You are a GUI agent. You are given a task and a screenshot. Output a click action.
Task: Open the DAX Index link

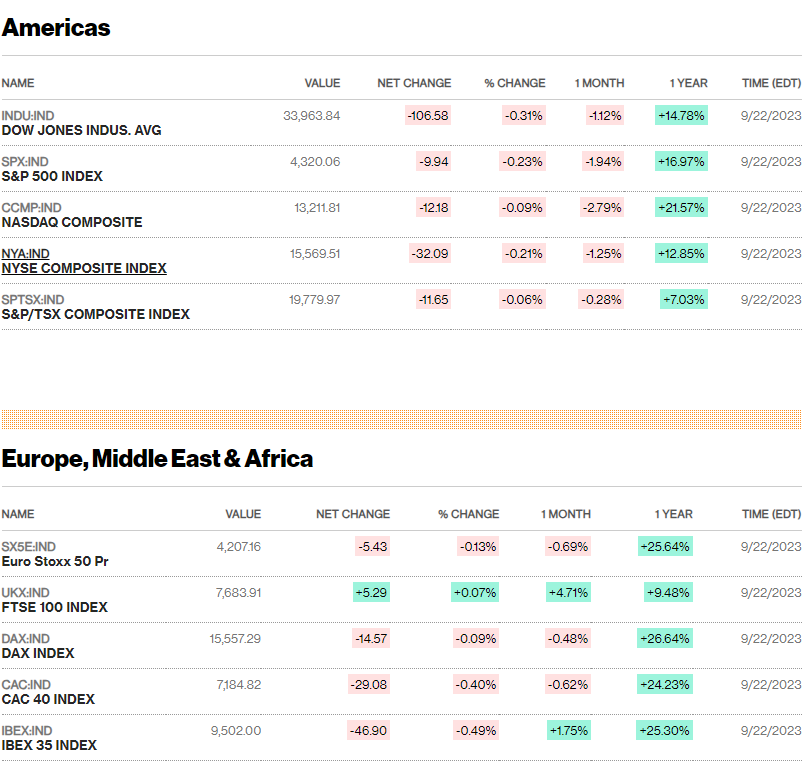38,653
